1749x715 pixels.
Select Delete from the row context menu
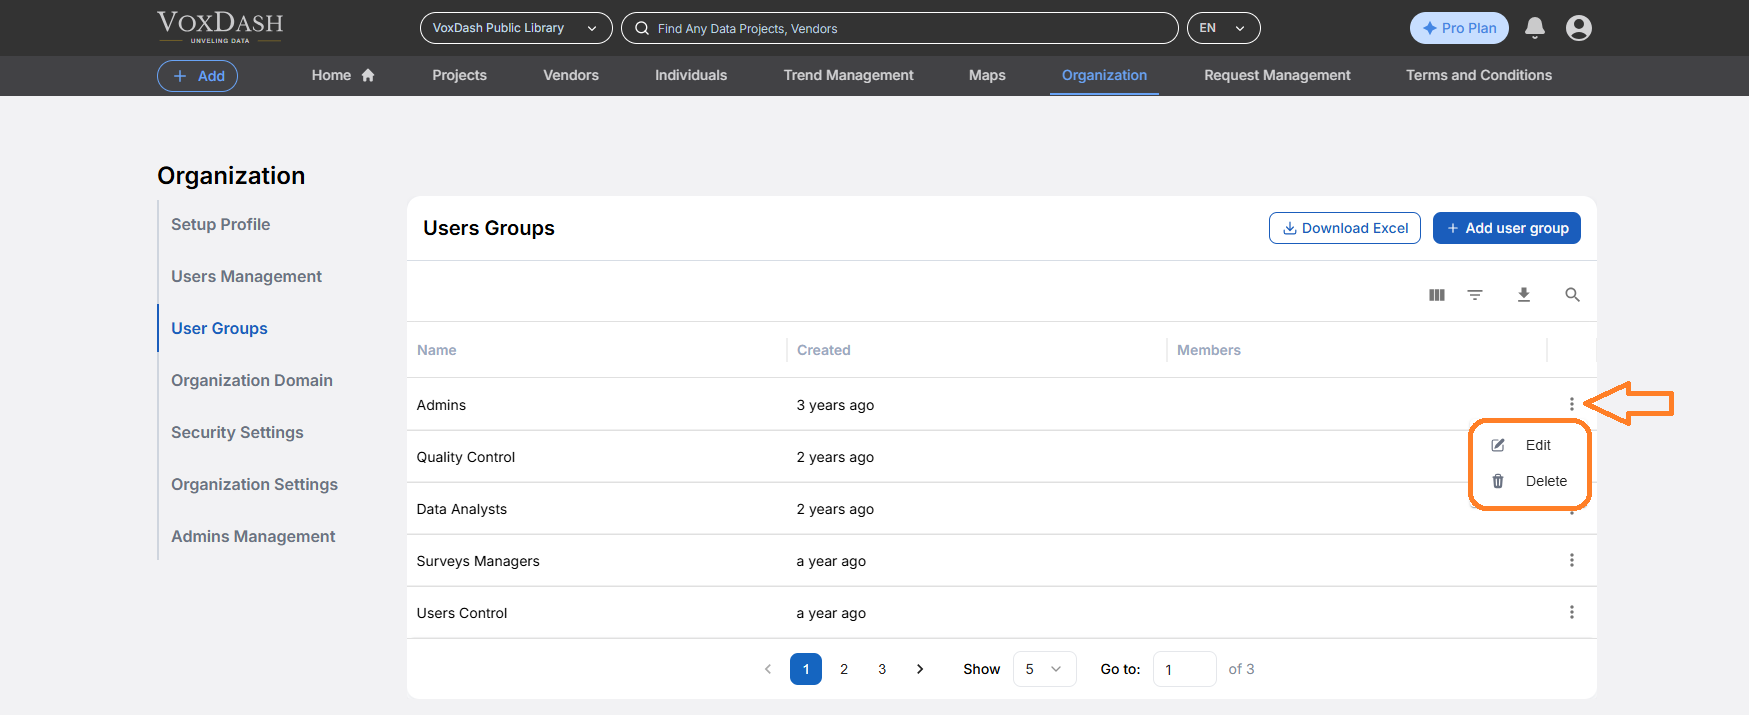tap(1546, 481)
